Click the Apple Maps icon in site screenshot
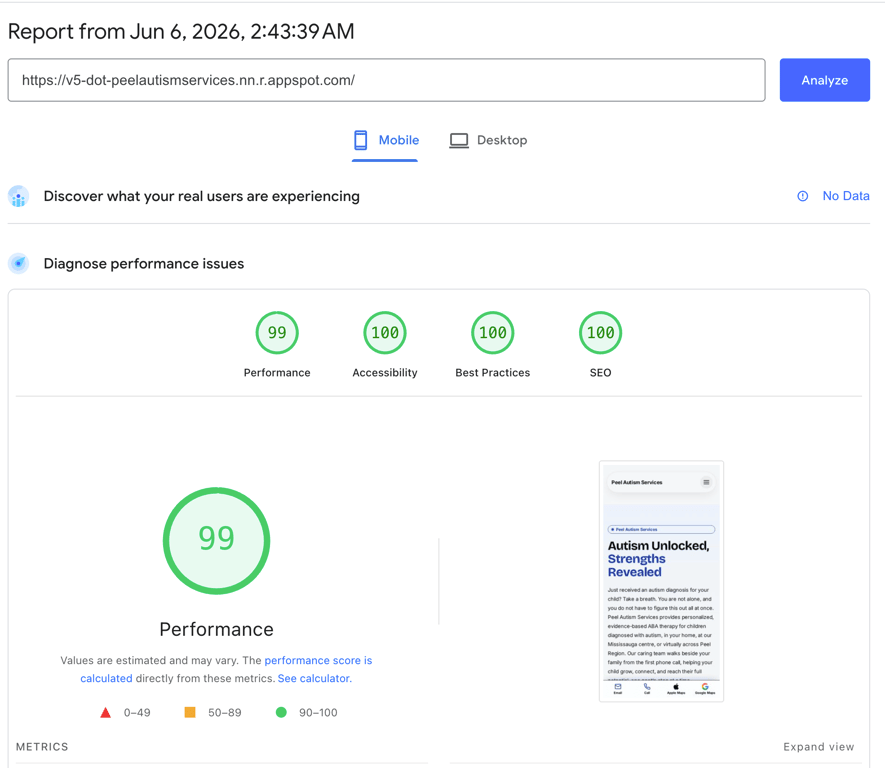Screen dimensions: 885x768 point(676,688)
